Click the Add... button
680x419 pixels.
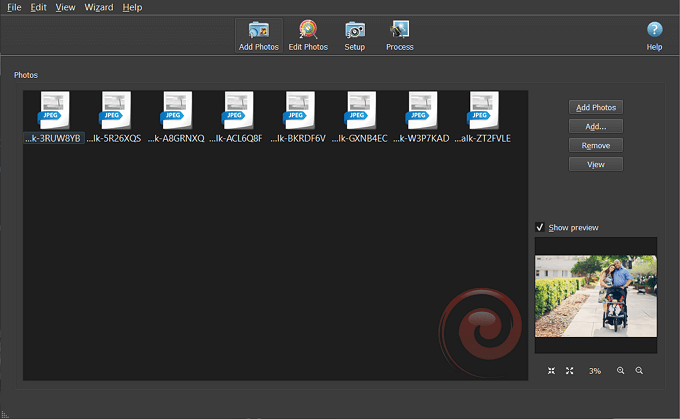596,126
